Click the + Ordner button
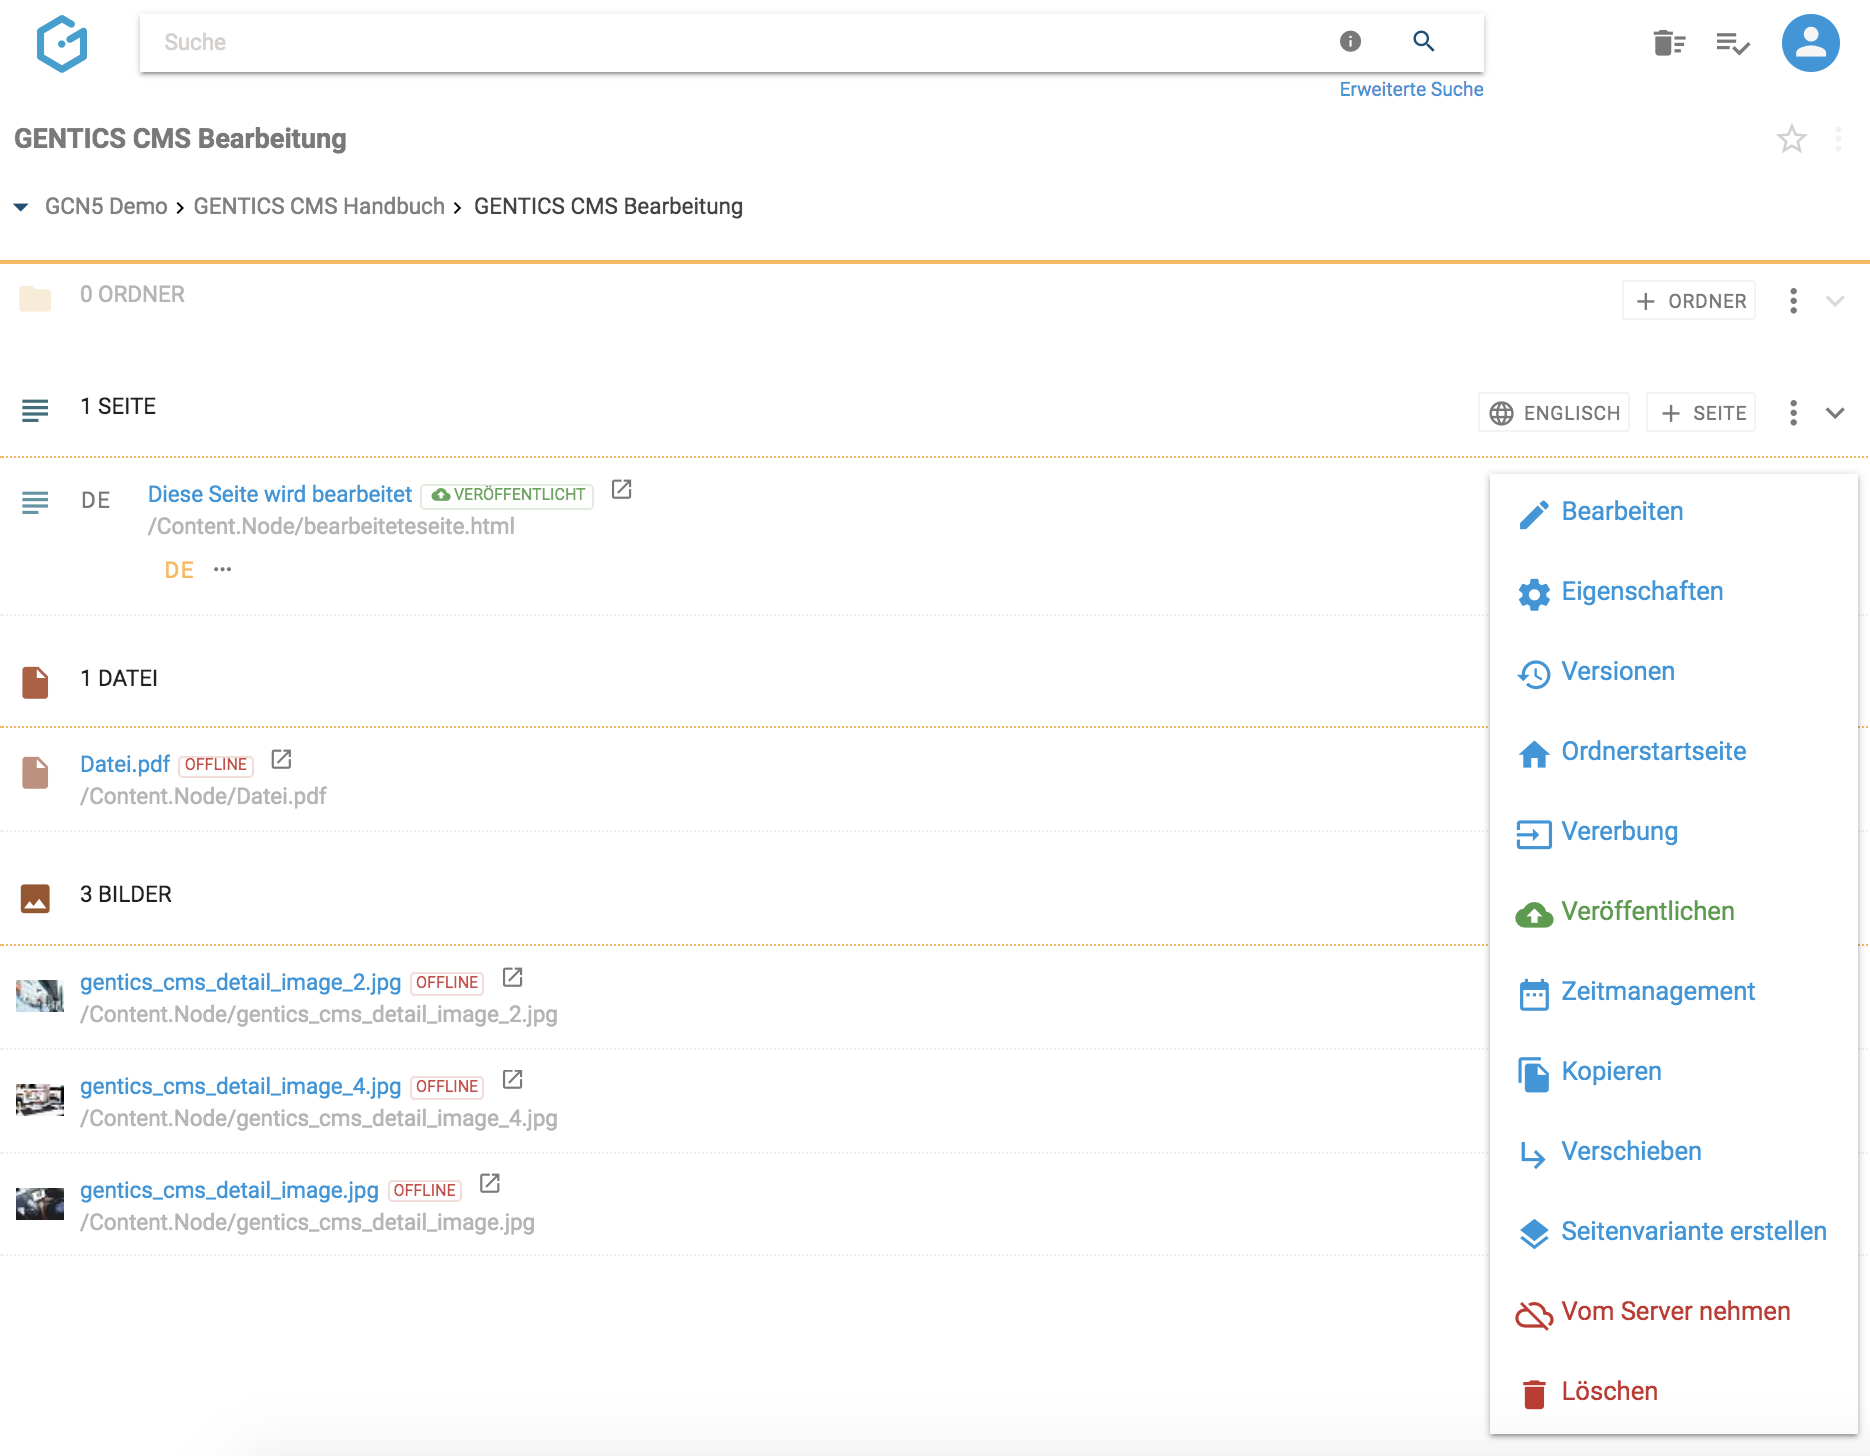1870x1456 pixels. tap(1689, 301)
